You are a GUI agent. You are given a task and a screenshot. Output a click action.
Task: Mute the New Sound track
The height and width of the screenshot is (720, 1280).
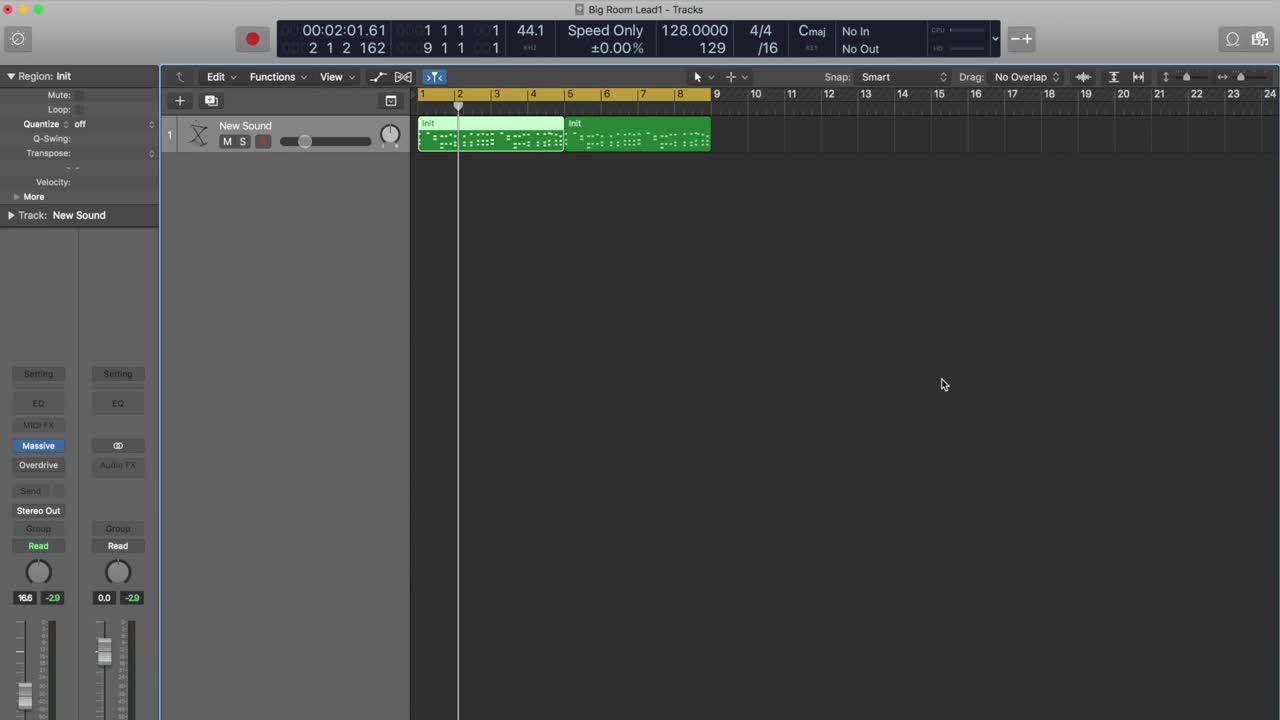227,142
